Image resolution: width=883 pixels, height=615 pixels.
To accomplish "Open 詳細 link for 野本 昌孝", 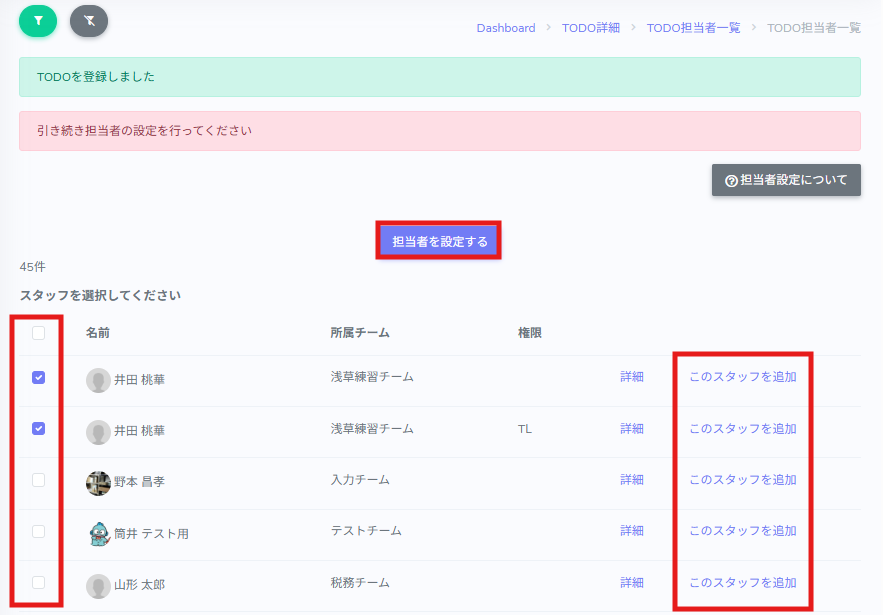I will [x=632, y=480].
